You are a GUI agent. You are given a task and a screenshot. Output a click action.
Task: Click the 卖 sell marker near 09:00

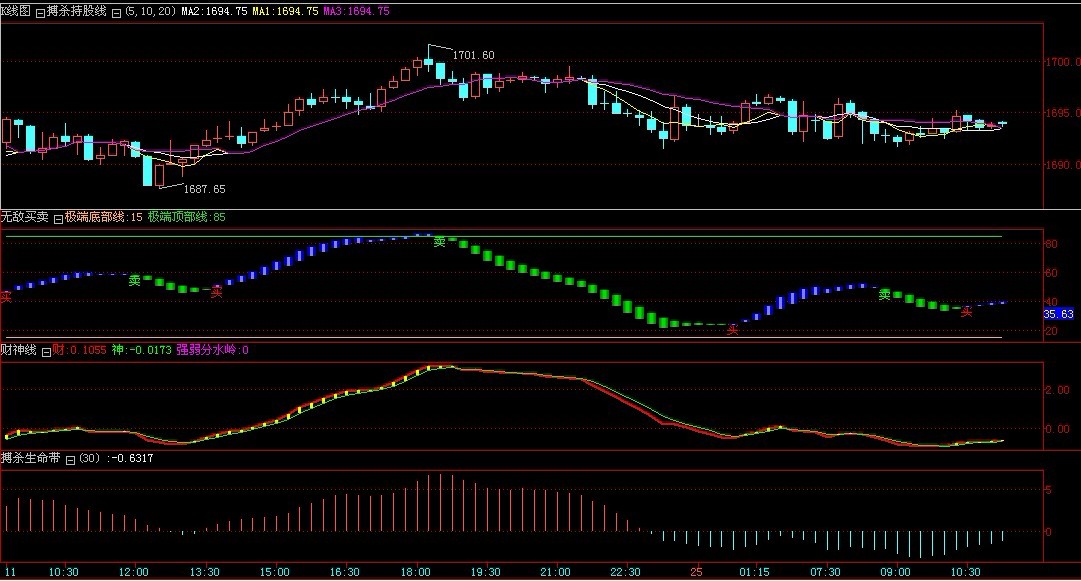tap(885, 295)
